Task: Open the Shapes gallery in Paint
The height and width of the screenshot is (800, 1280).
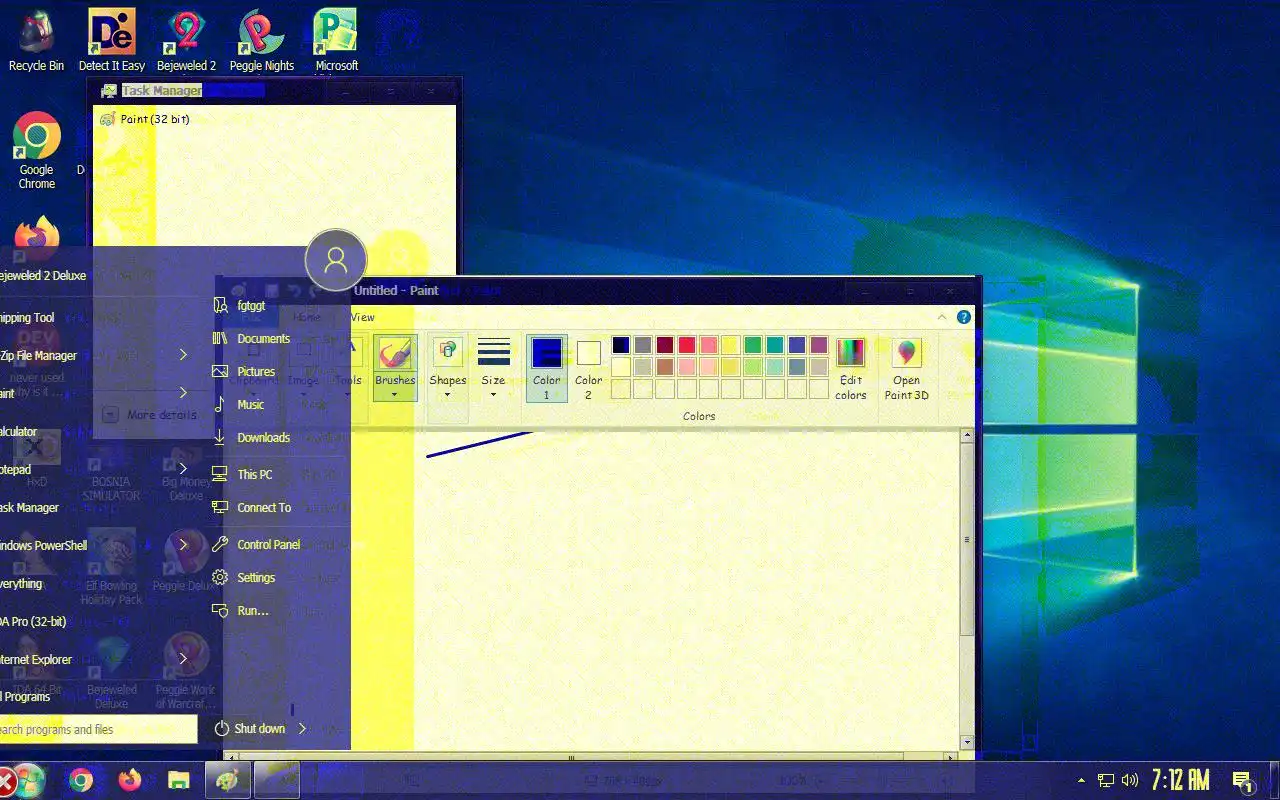Action: tap(447, 367)
